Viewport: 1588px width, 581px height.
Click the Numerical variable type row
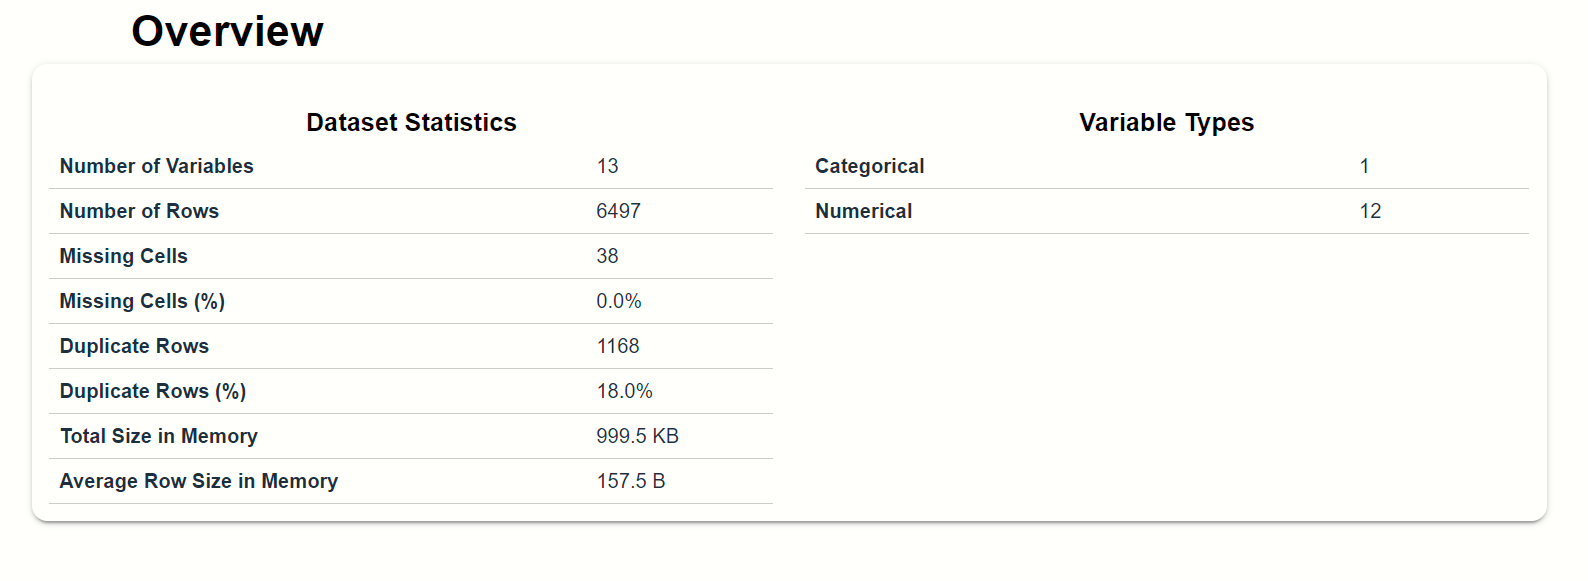[x=1166, y=211]
